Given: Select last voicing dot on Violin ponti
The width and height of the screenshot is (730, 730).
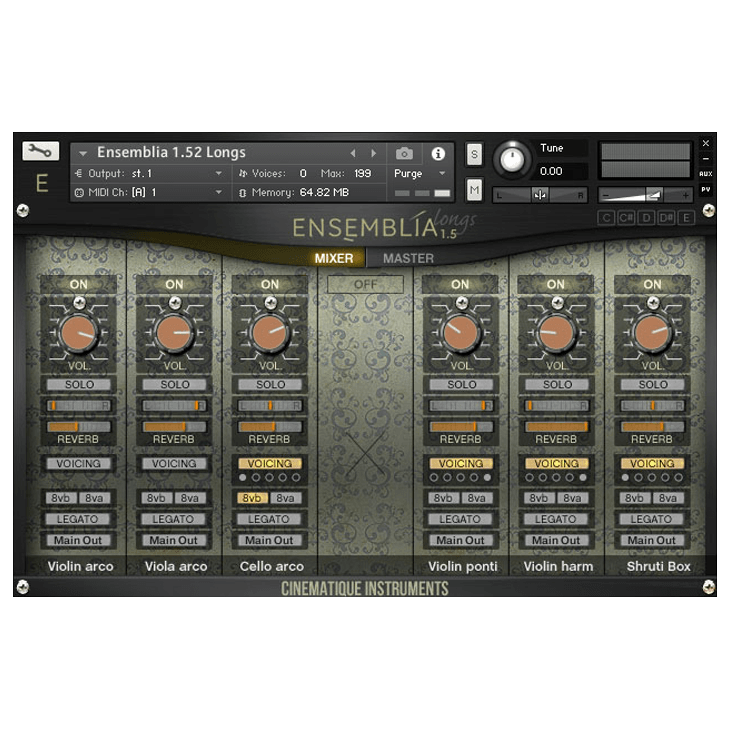Looking at the screenshot, I should pos(487,478).
